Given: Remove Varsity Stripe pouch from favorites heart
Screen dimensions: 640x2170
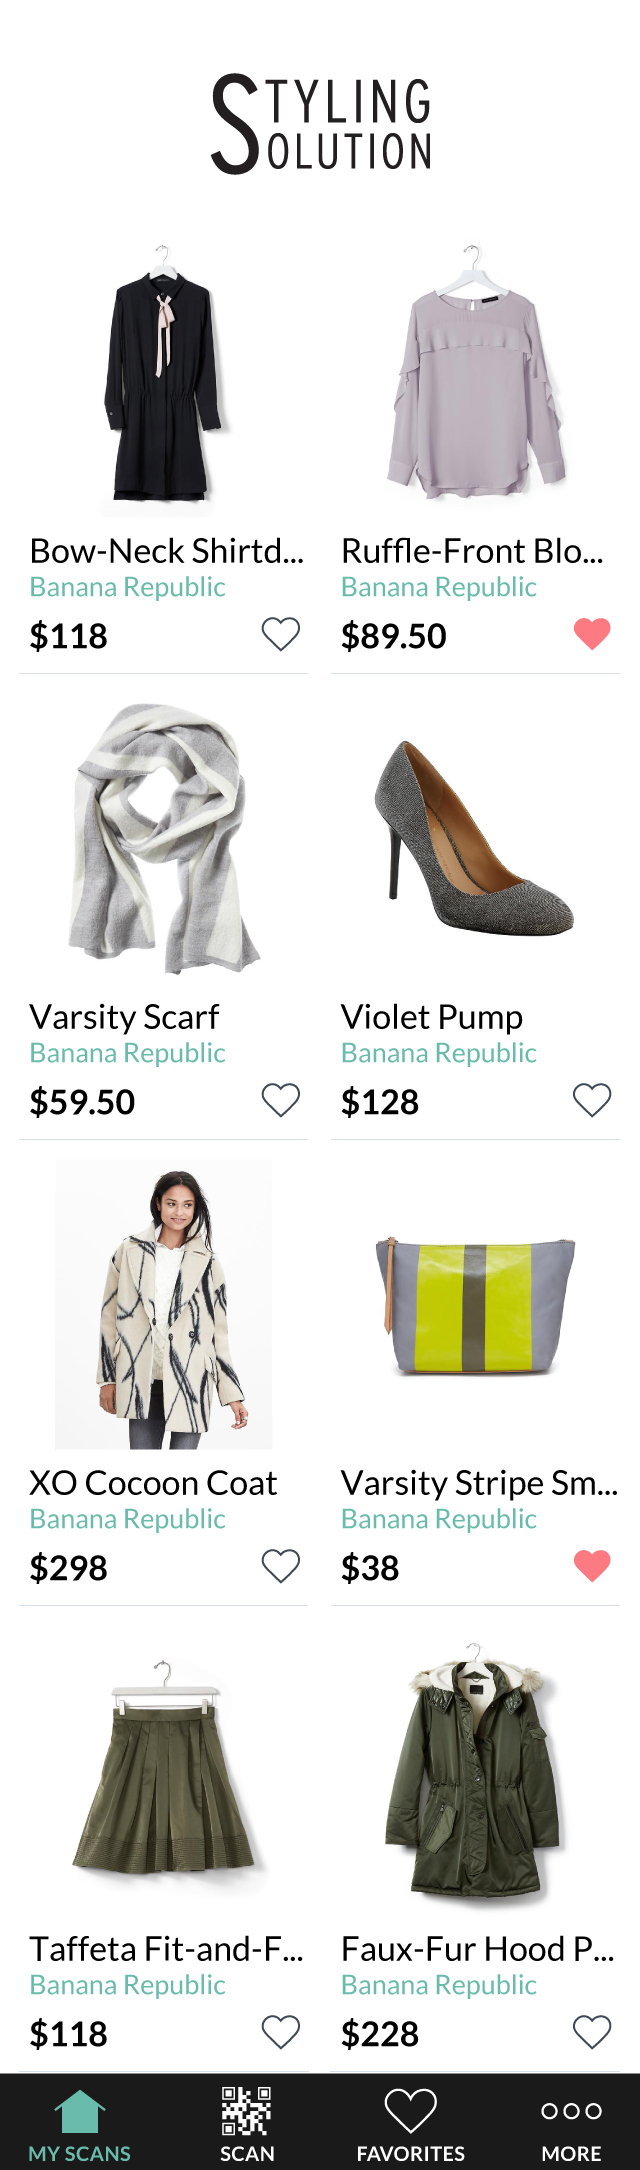Looking at the screenshot, I should pyautogui.click(x=592, y=1566).
